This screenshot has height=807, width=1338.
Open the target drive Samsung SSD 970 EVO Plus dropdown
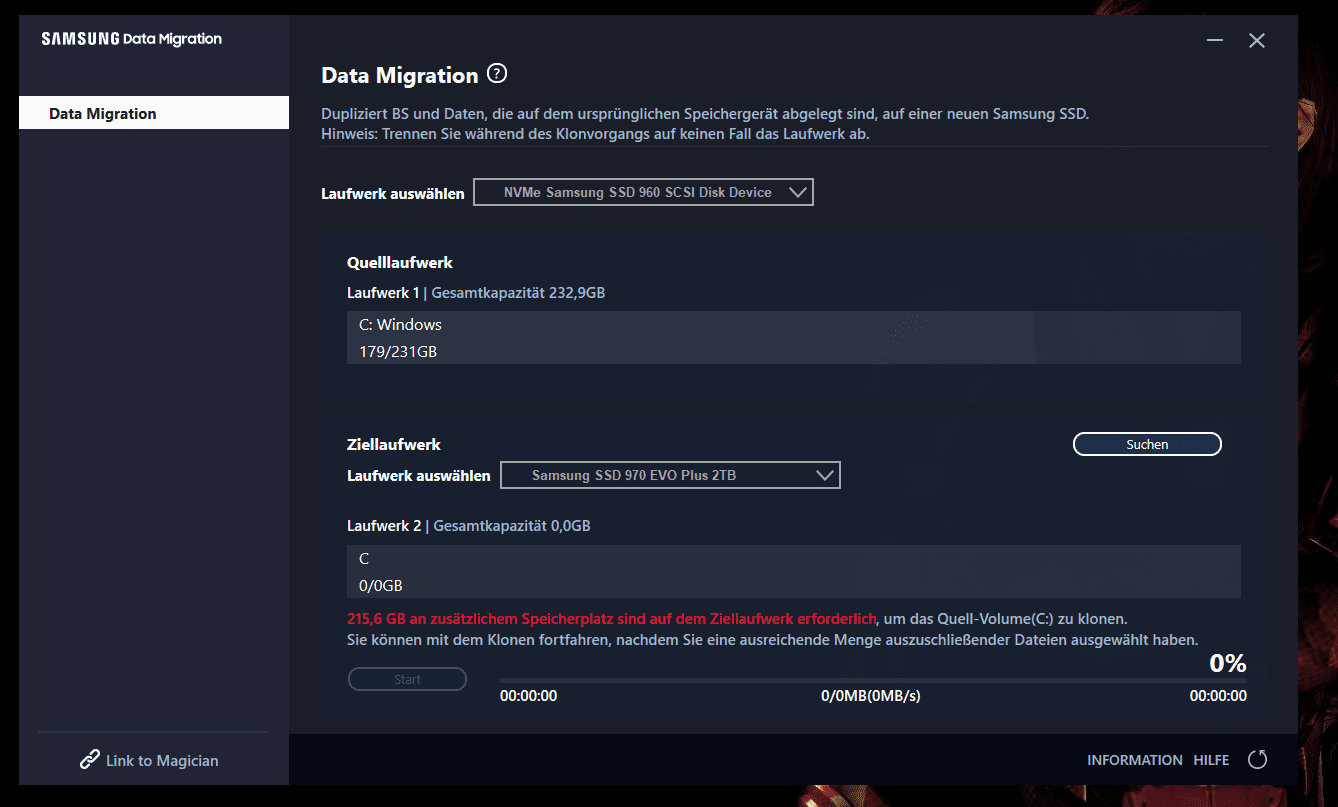tap(670, 475)
